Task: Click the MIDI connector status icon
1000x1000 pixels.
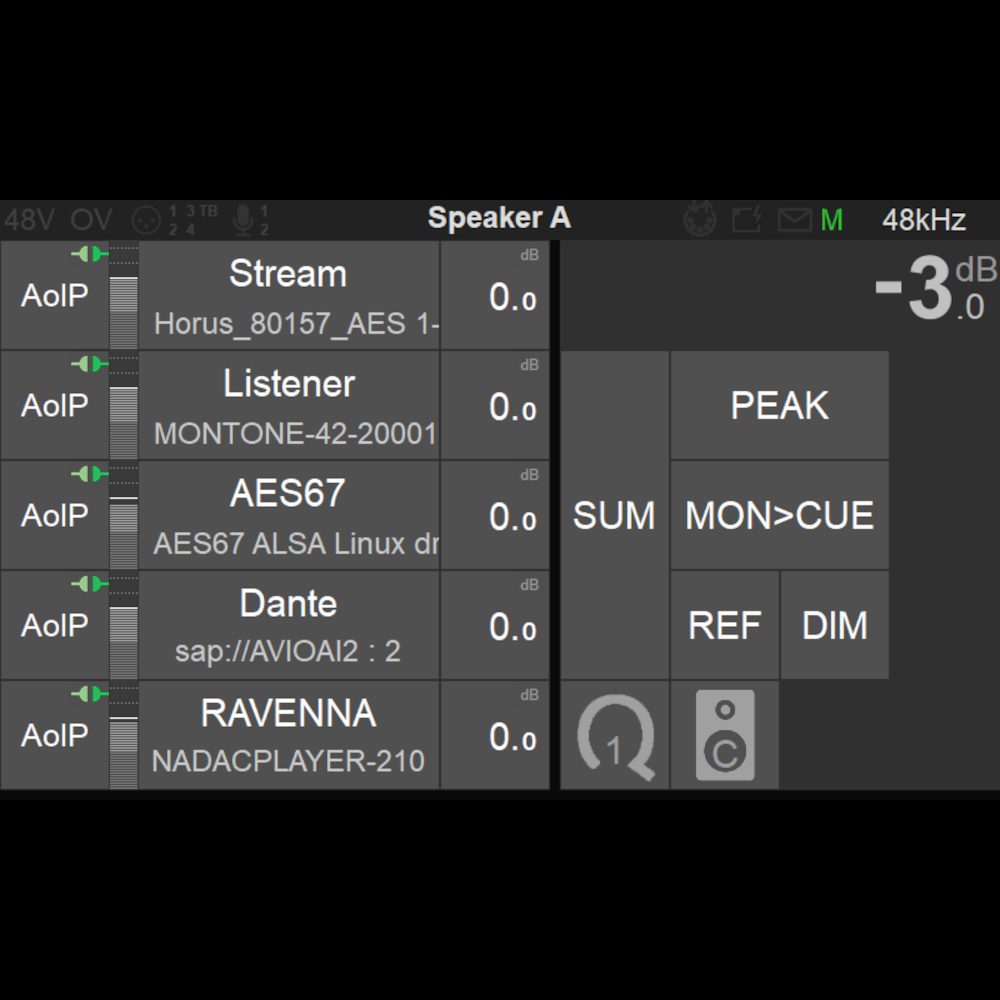Action: click(700, 219)
